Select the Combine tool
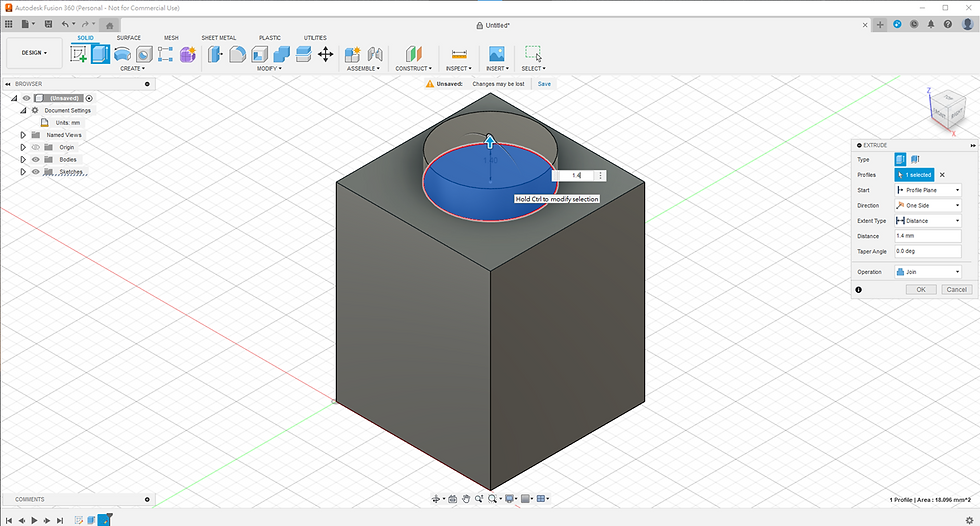Screen dimensions: 980x526 click(x=281, y=54)
